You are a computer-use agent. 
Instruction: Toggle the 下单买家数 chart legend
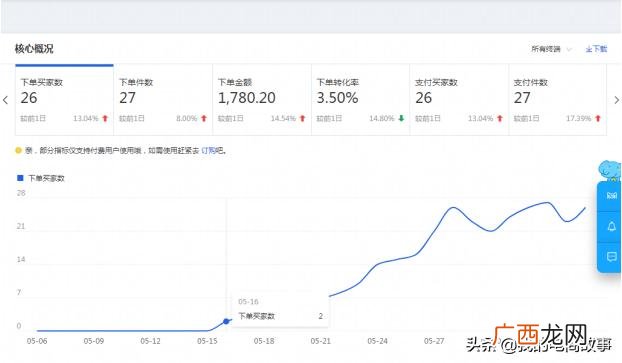pos(41,178)
